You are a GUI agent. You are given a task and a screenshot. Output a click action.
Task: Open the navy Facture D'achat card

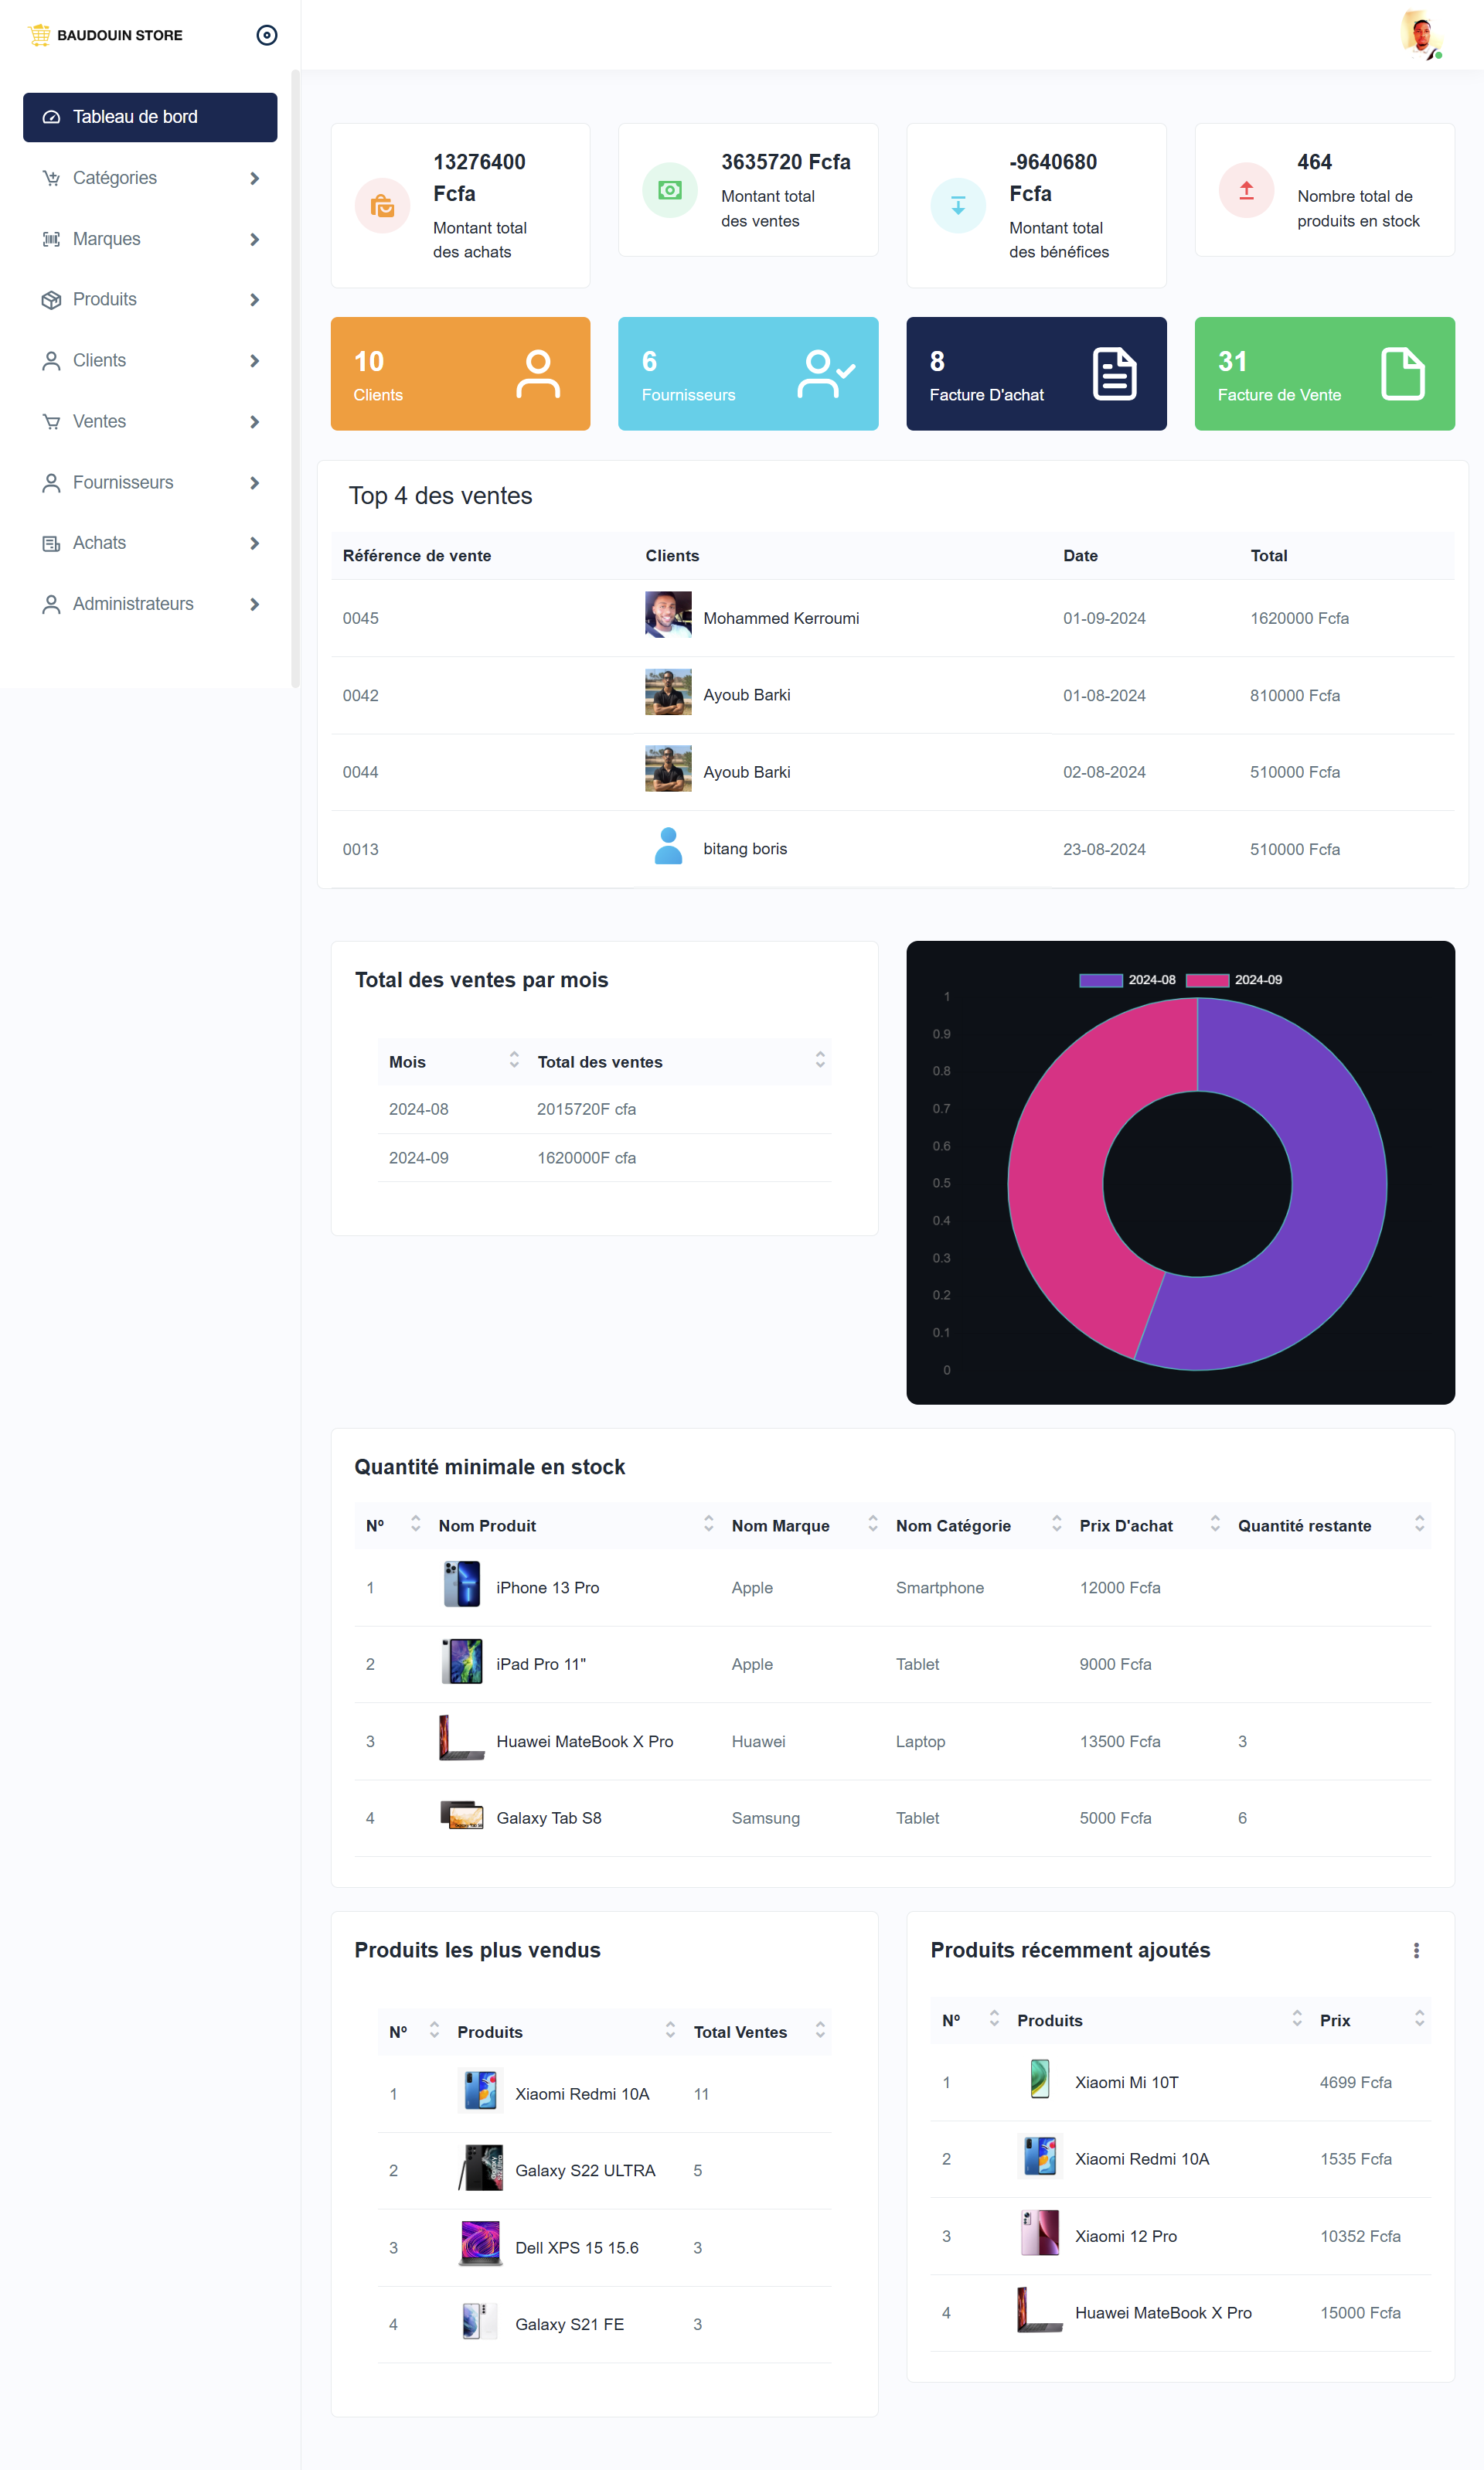pos(1036,374)
